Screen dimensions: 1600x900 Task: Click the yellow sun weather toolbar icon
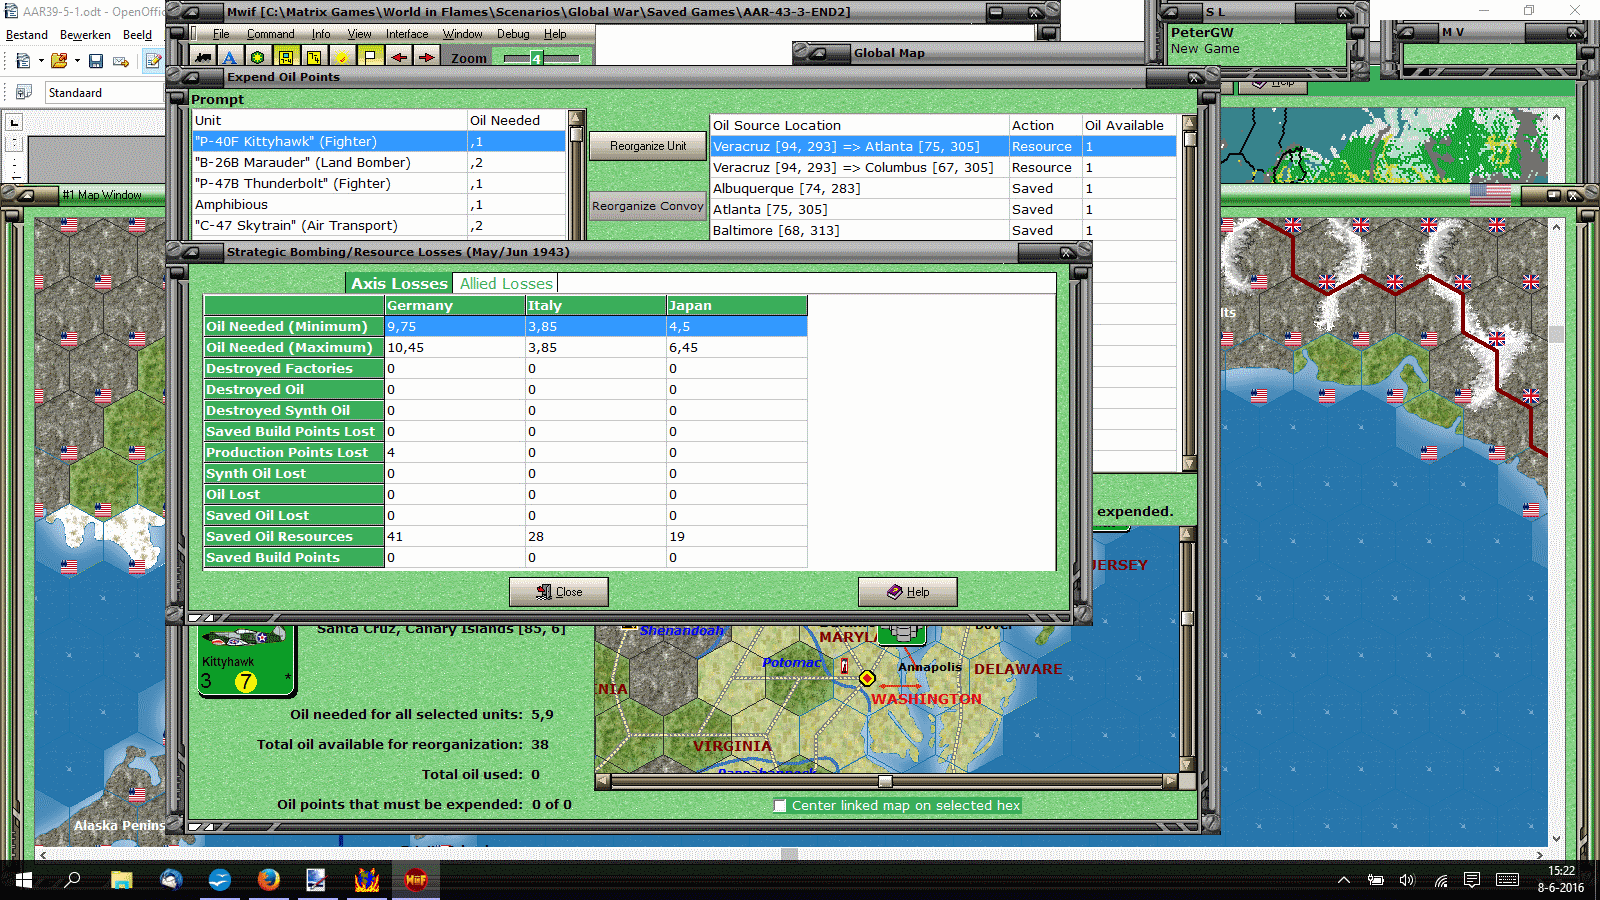(342, 57)
